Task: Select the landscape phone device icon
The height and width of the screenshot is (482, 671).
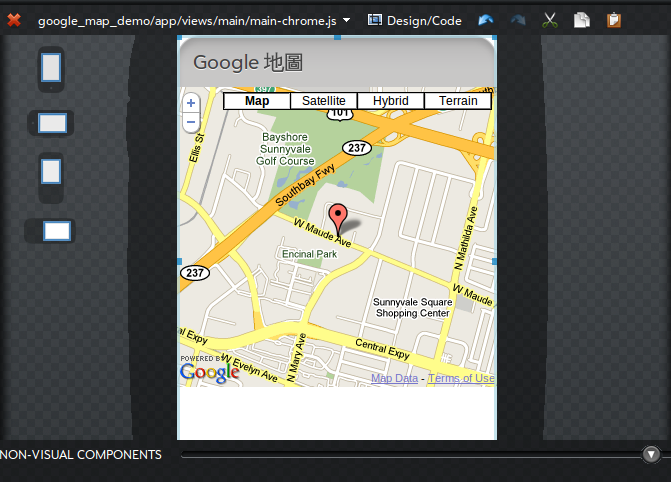Action: click(x=51, y=123)
